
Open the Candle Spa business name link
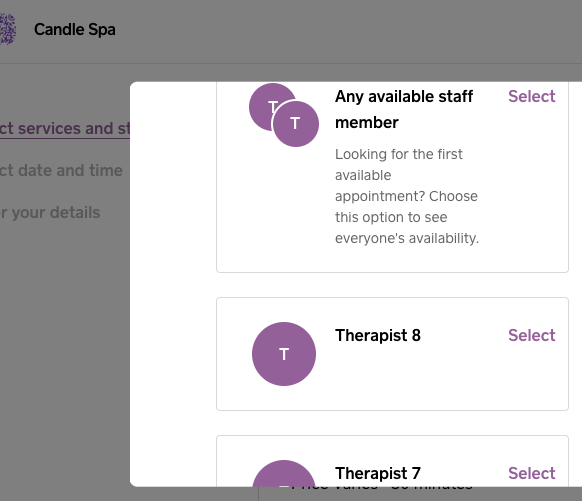(75, 29)
